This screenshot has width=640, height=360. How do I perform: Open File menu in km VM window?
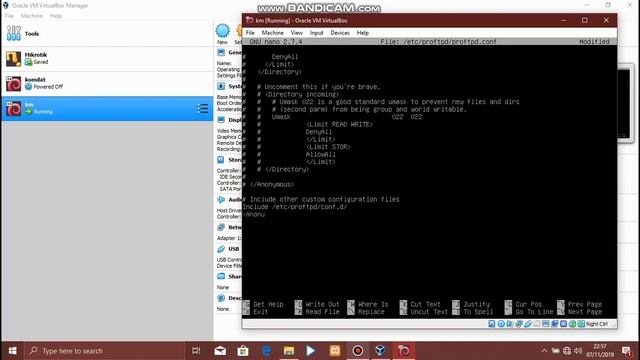point(250,33)
